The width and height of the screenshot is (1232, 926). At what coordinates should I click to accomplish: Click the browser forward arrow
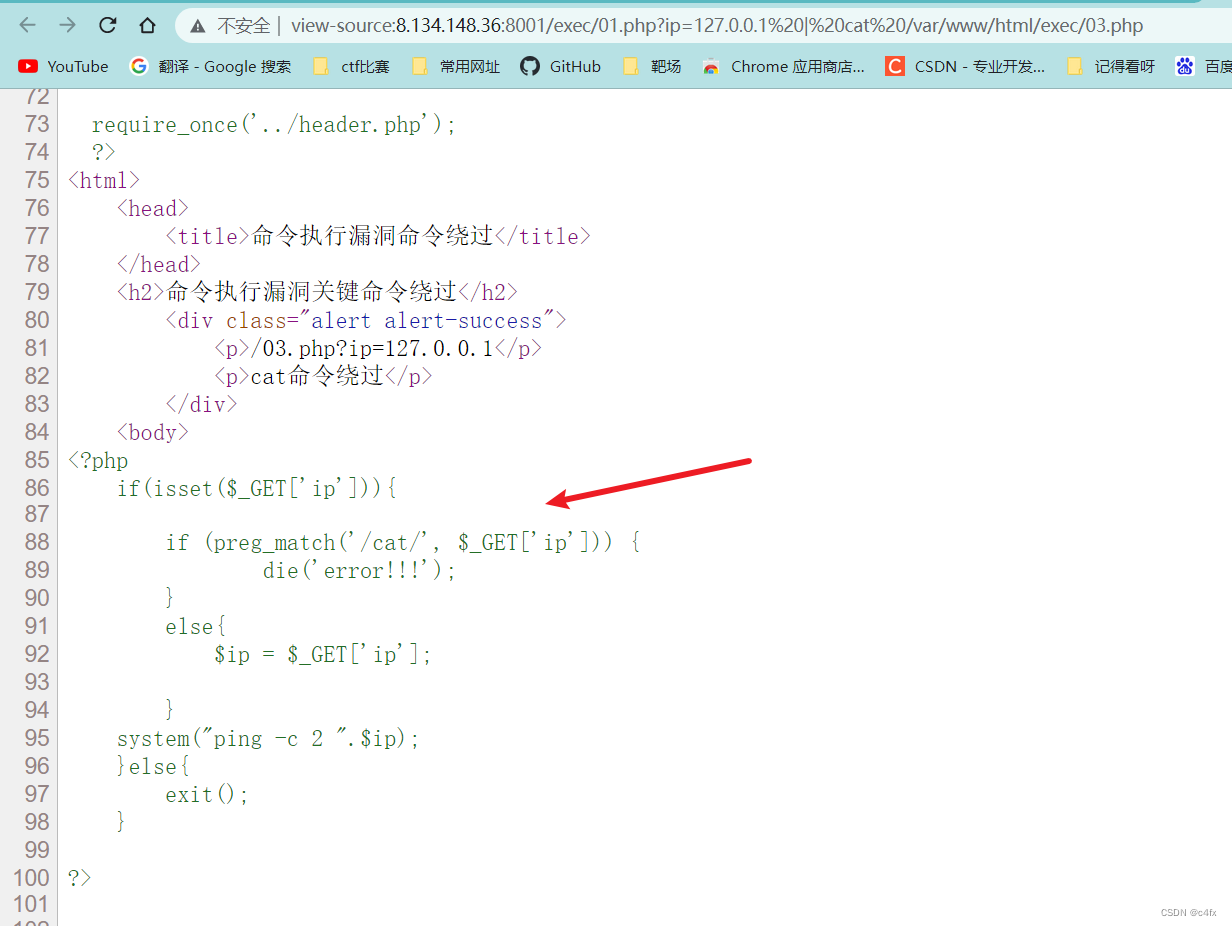pos(67,26)
